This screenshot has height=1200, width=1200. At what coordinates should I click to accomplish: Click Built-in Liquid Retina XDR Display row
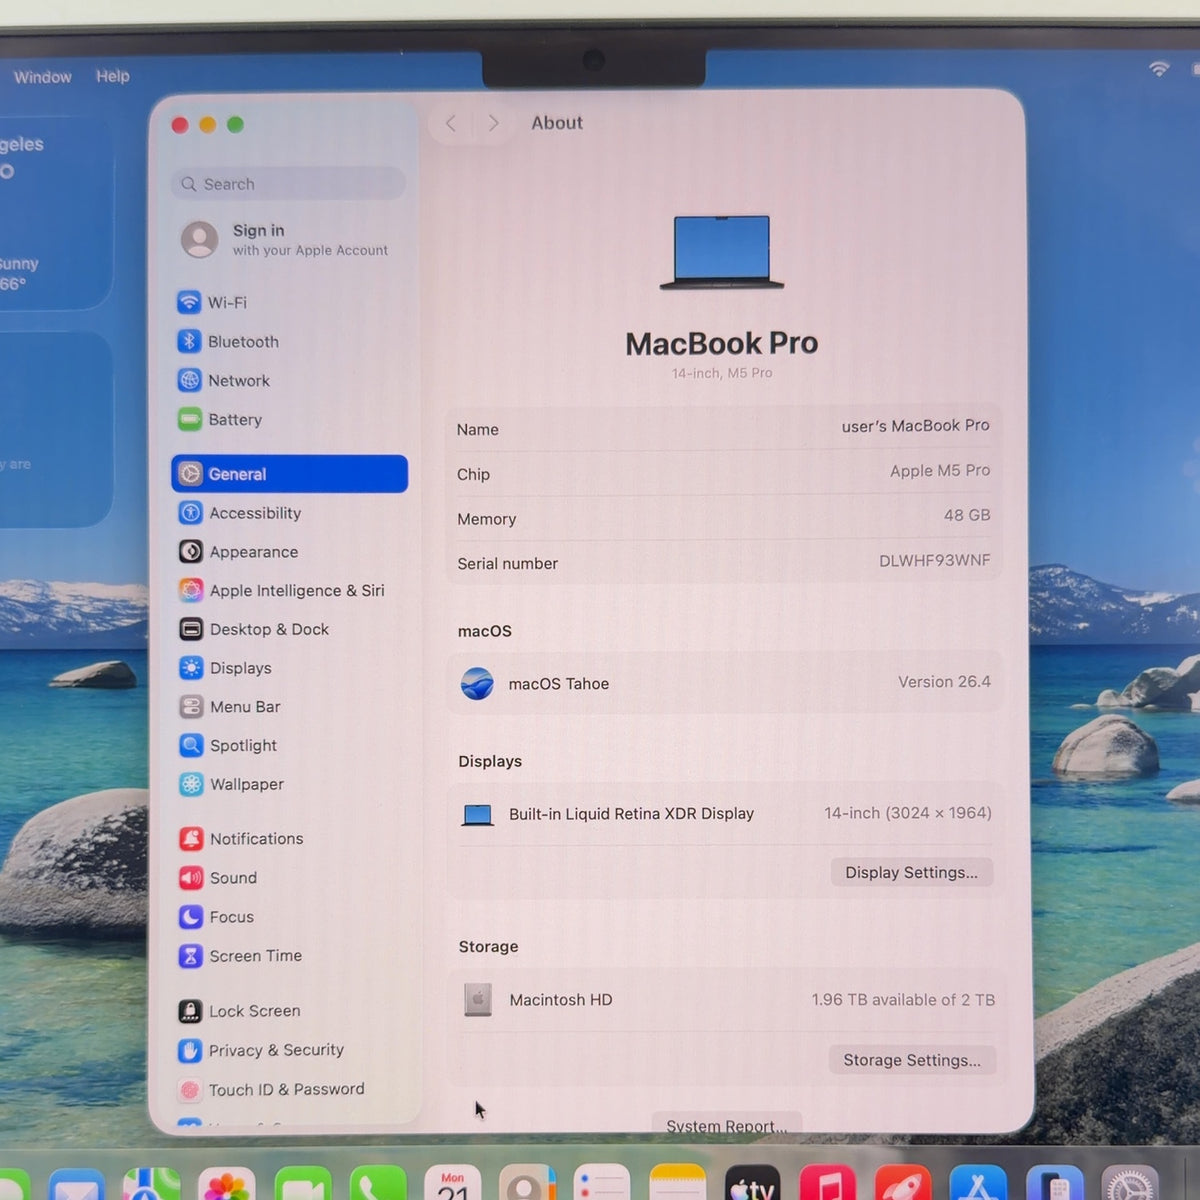[x=724, y=814]
